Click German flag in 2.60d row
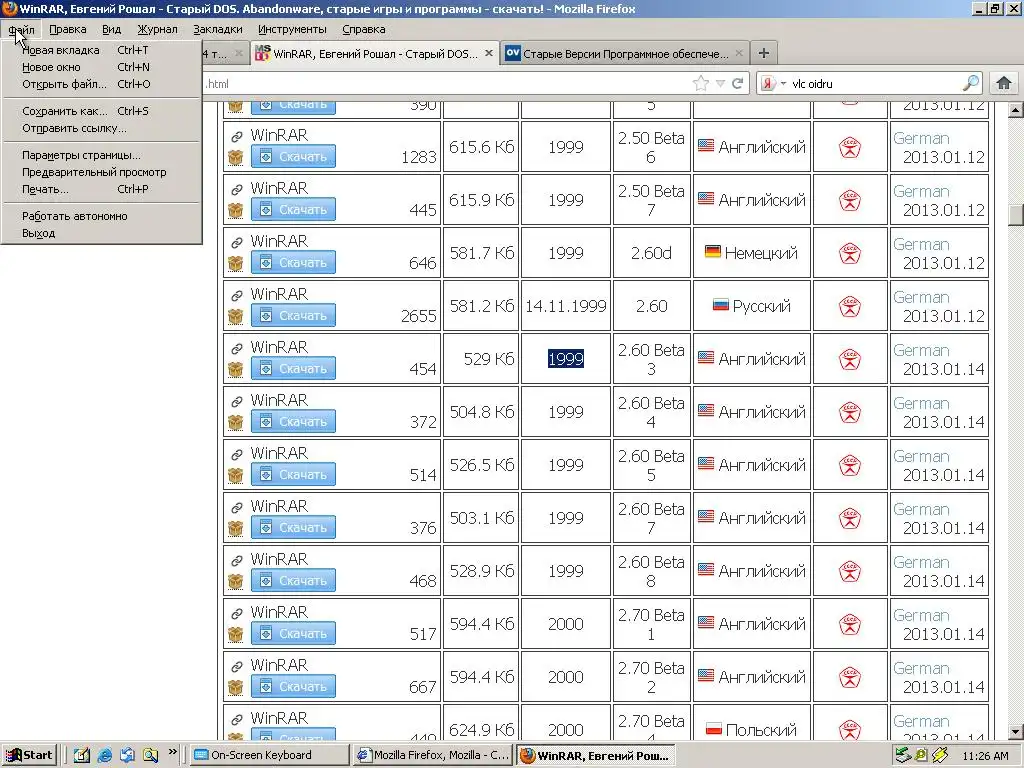 (713, 251)
